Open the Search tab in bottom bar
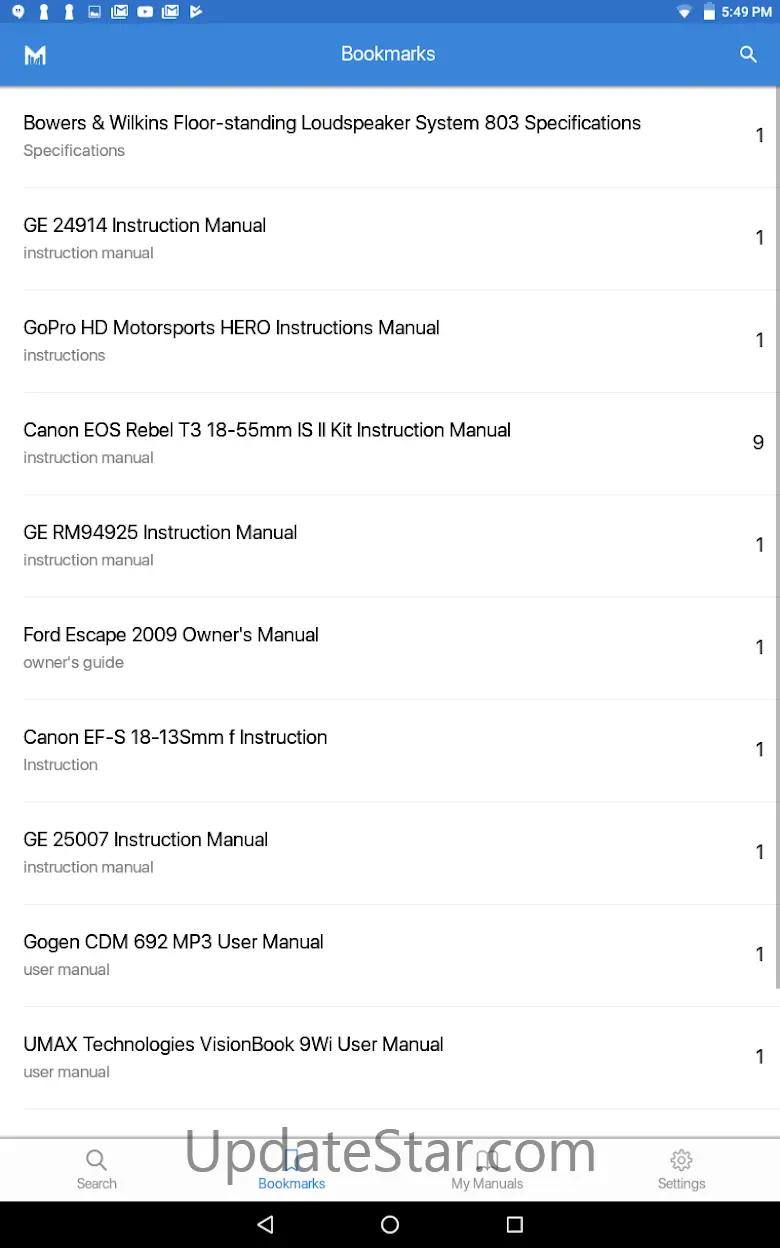The height and width of the screenshot is (1248, 780). (x=97, y=1168)
